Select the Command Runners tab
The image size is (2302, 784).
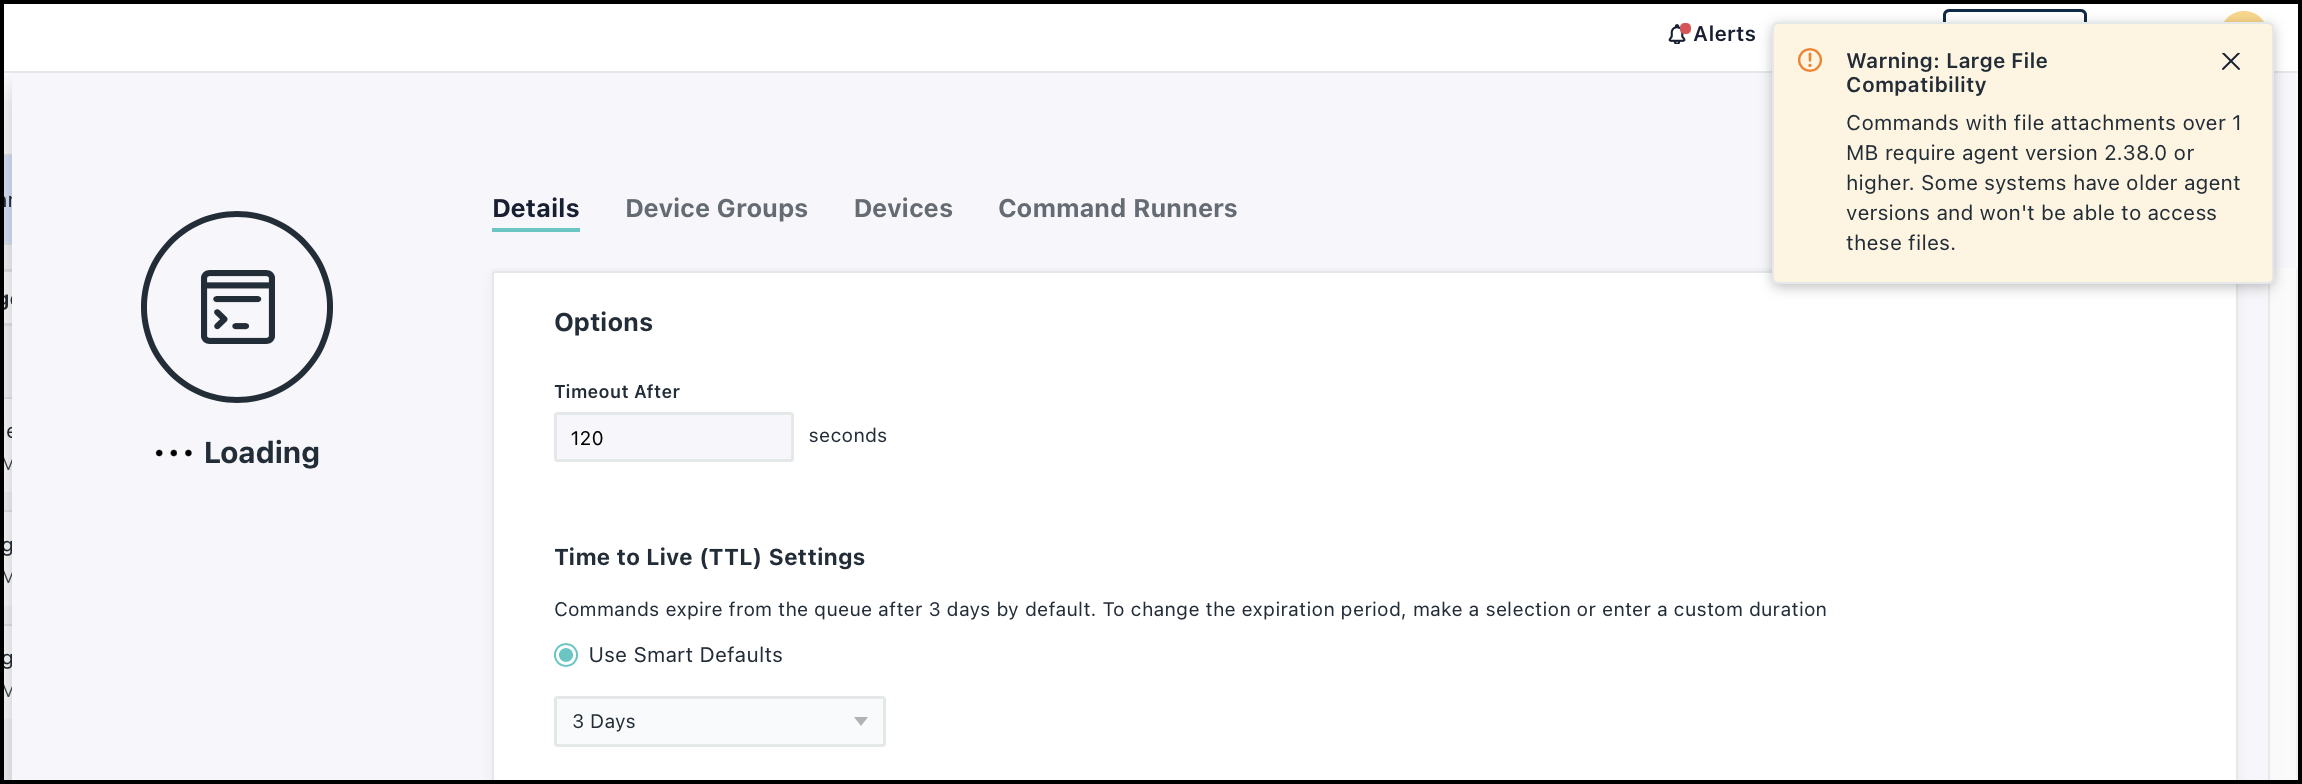pyautogui.click(x=1117, y=209)
